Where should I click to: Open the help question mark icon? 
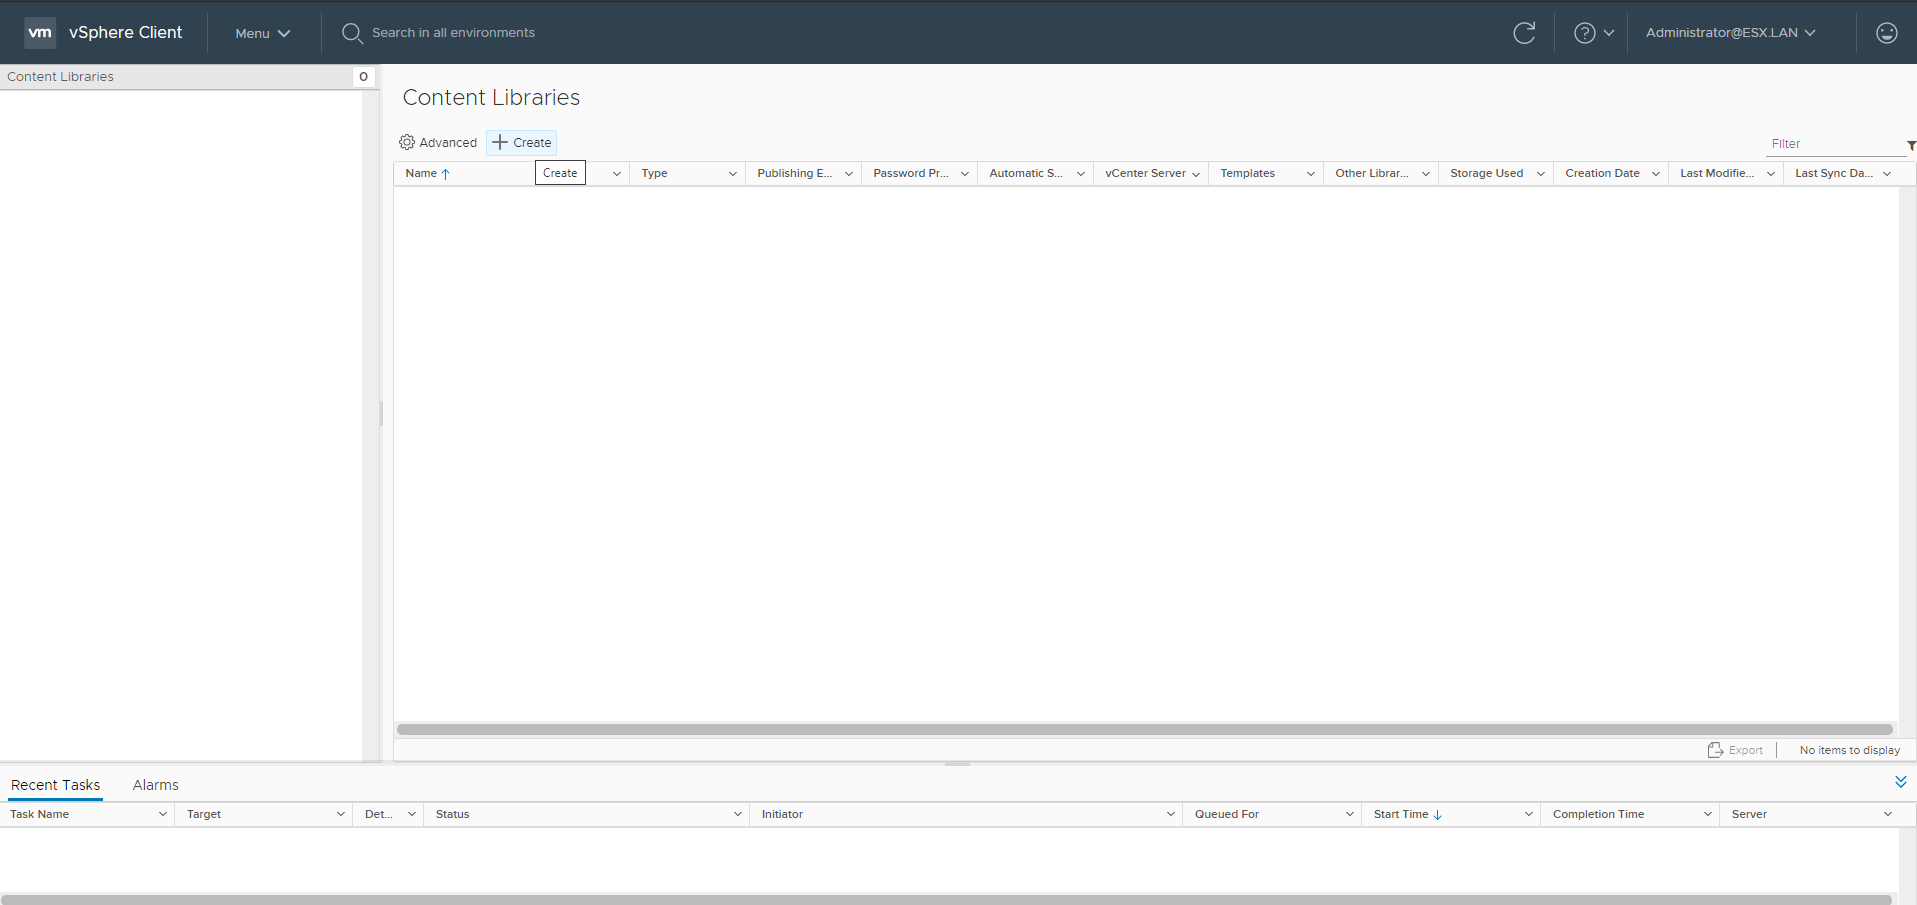click(x=1584, y=33)
